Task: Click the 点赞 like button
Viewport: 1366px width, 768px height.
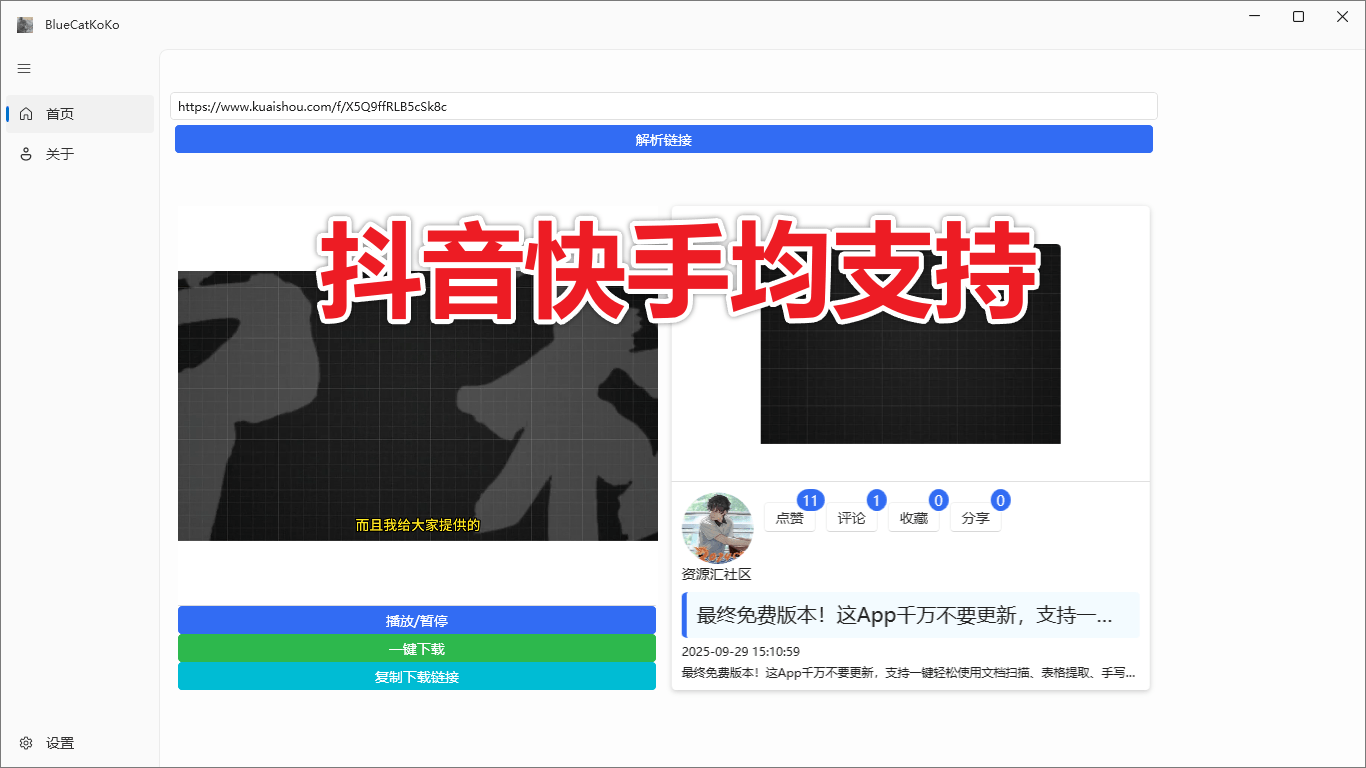Action: click(x=790, y=517)
